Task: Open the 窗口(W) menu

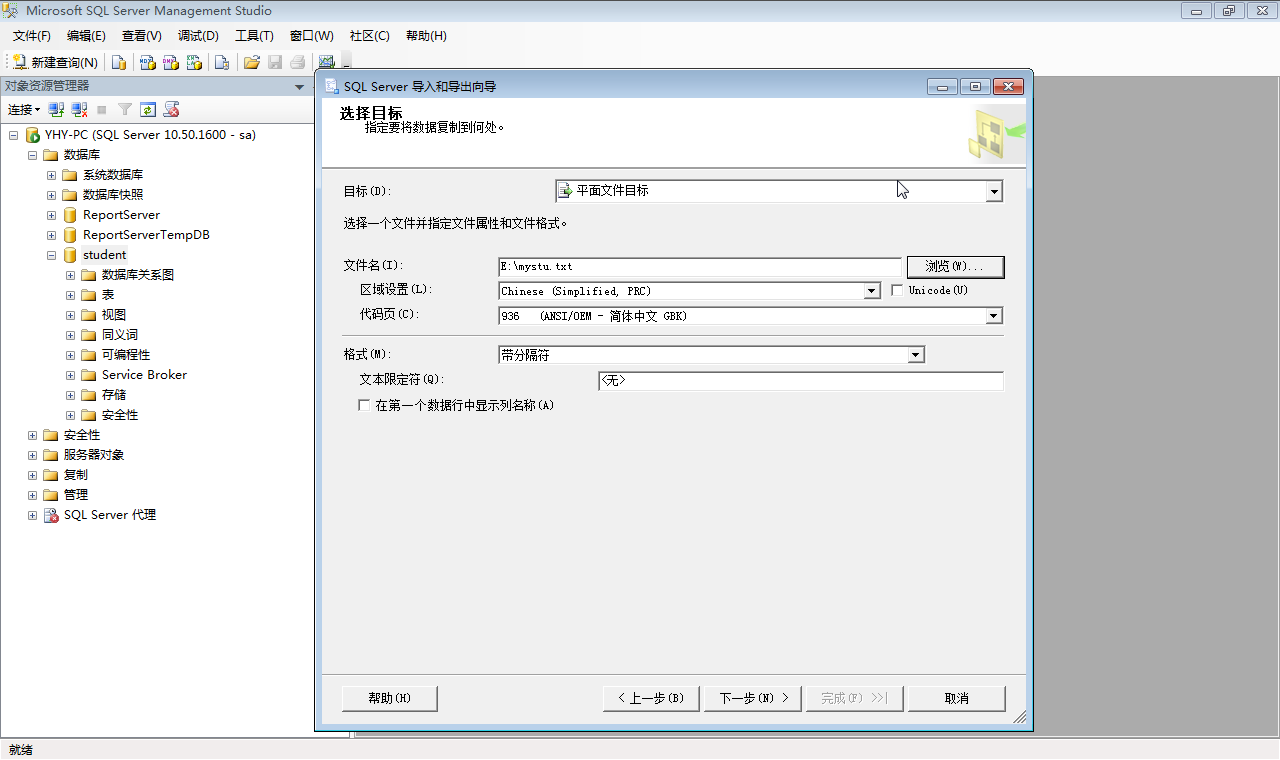Action: tap(312, 36)
